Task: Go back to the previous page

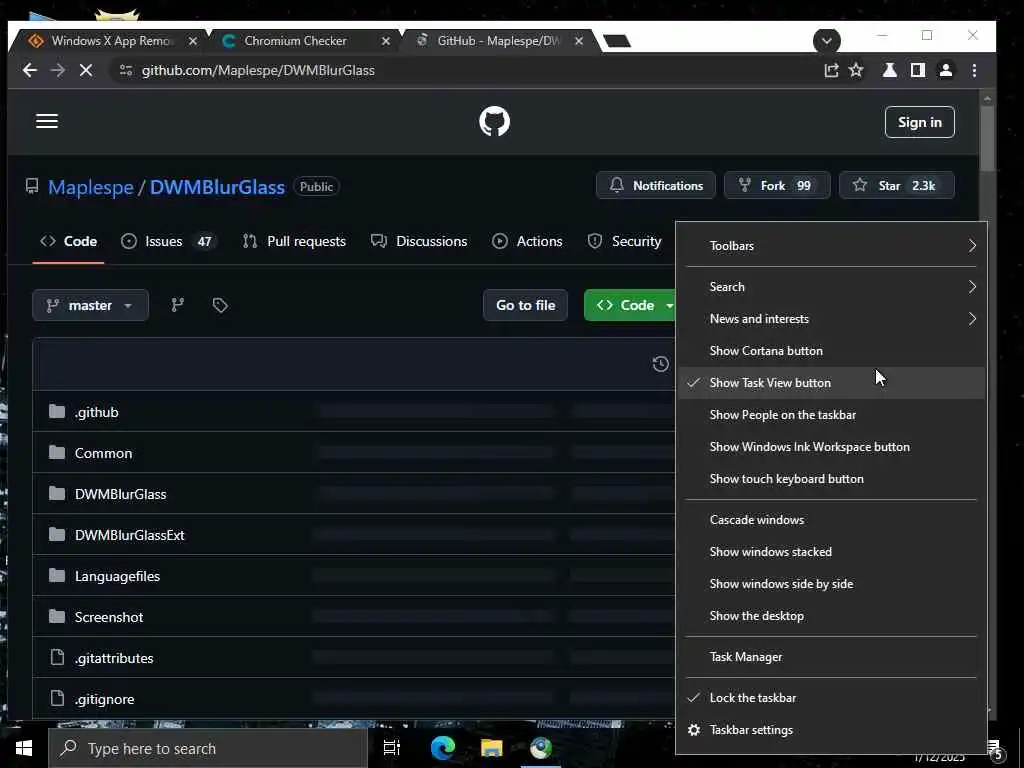Action: [30, 71]
